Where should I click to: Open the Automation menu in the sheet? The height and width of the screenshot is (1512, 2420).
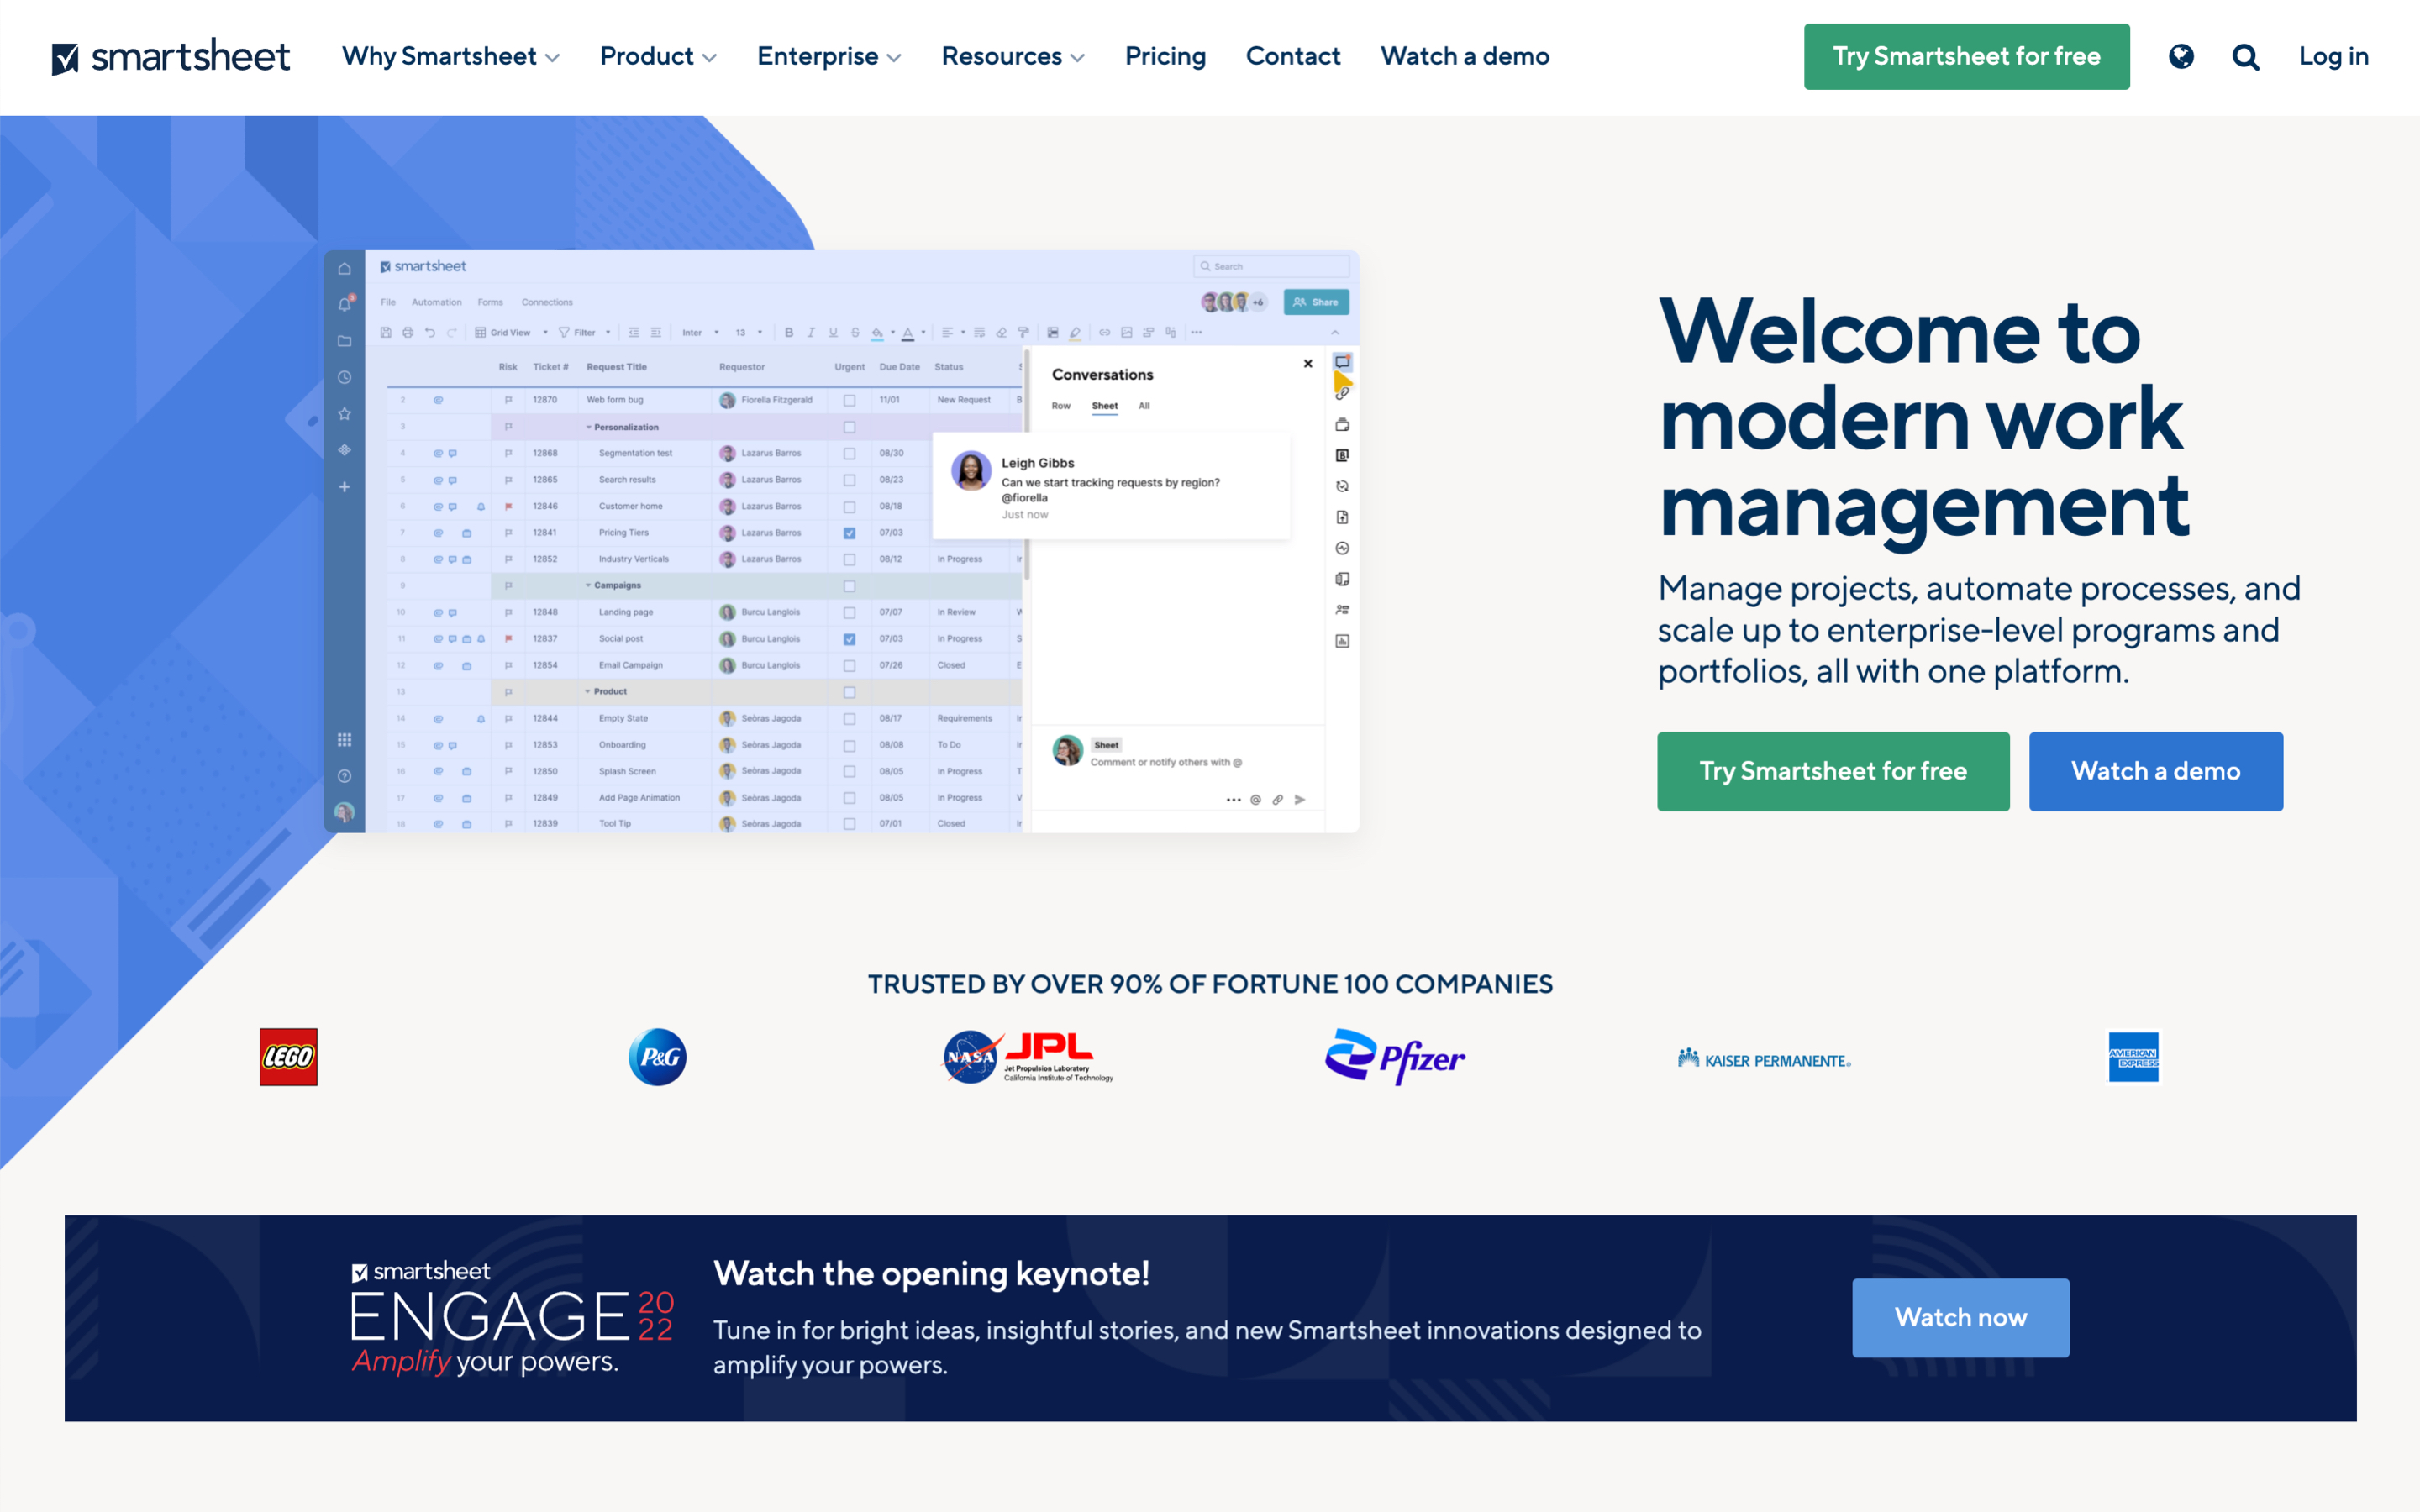tap(438, 302)
